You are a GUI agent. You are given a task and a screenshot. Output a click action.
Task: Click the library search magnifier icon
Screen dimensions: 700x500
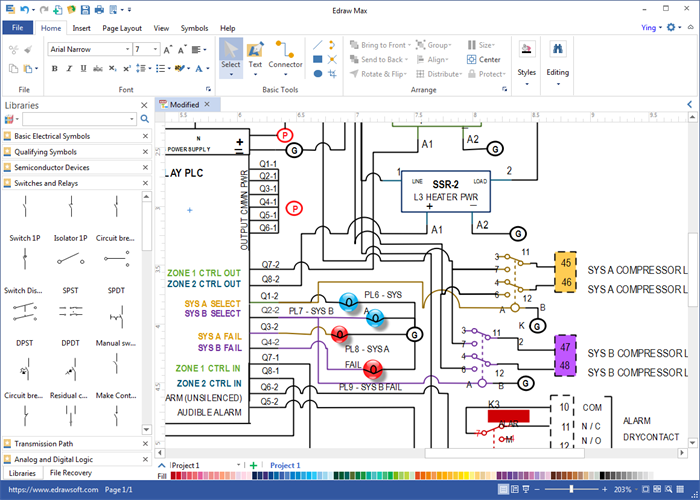coord(145,119)
